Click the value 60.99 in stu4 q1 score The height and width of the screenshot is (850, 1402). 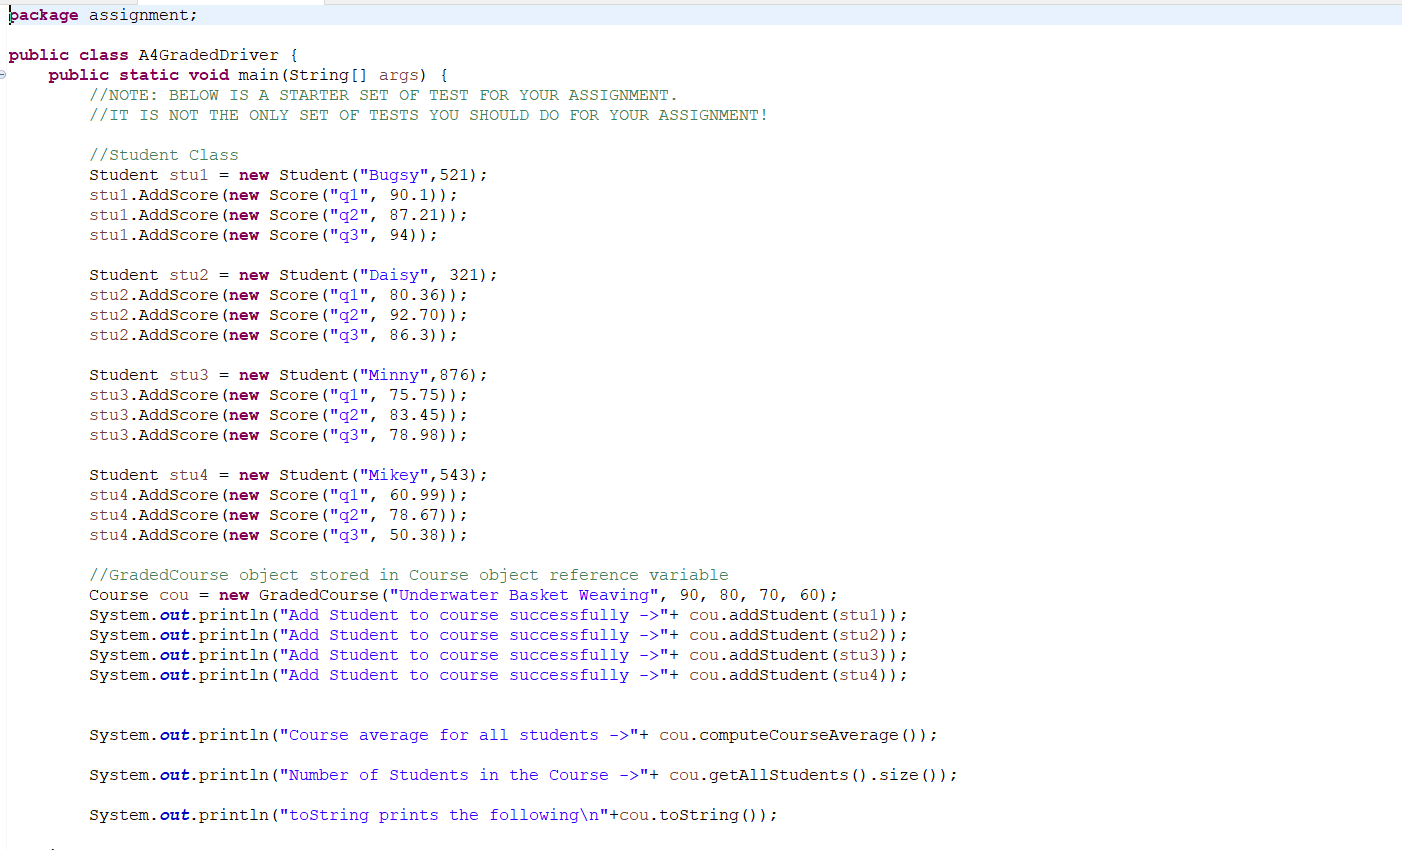414,495
